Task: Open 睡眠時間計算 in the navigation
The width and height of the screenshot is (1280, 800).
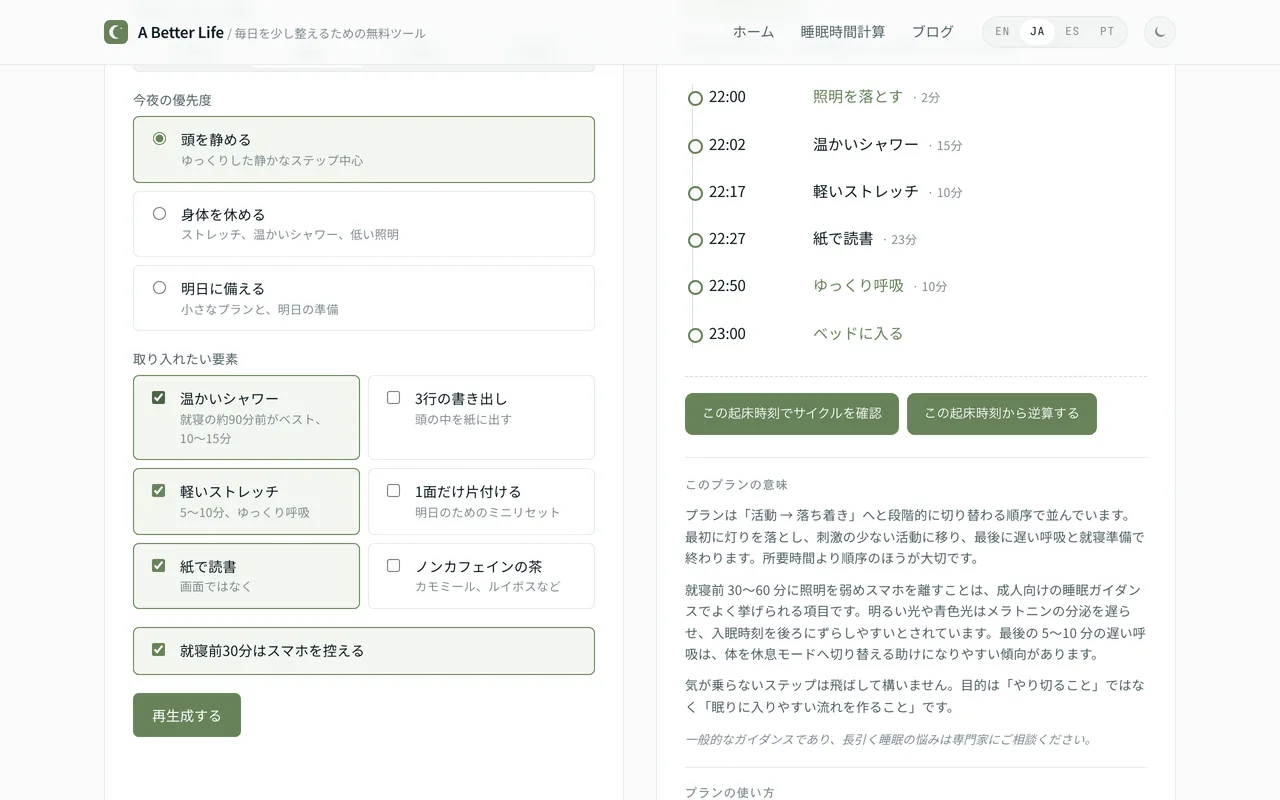Action: coord(843,32)
